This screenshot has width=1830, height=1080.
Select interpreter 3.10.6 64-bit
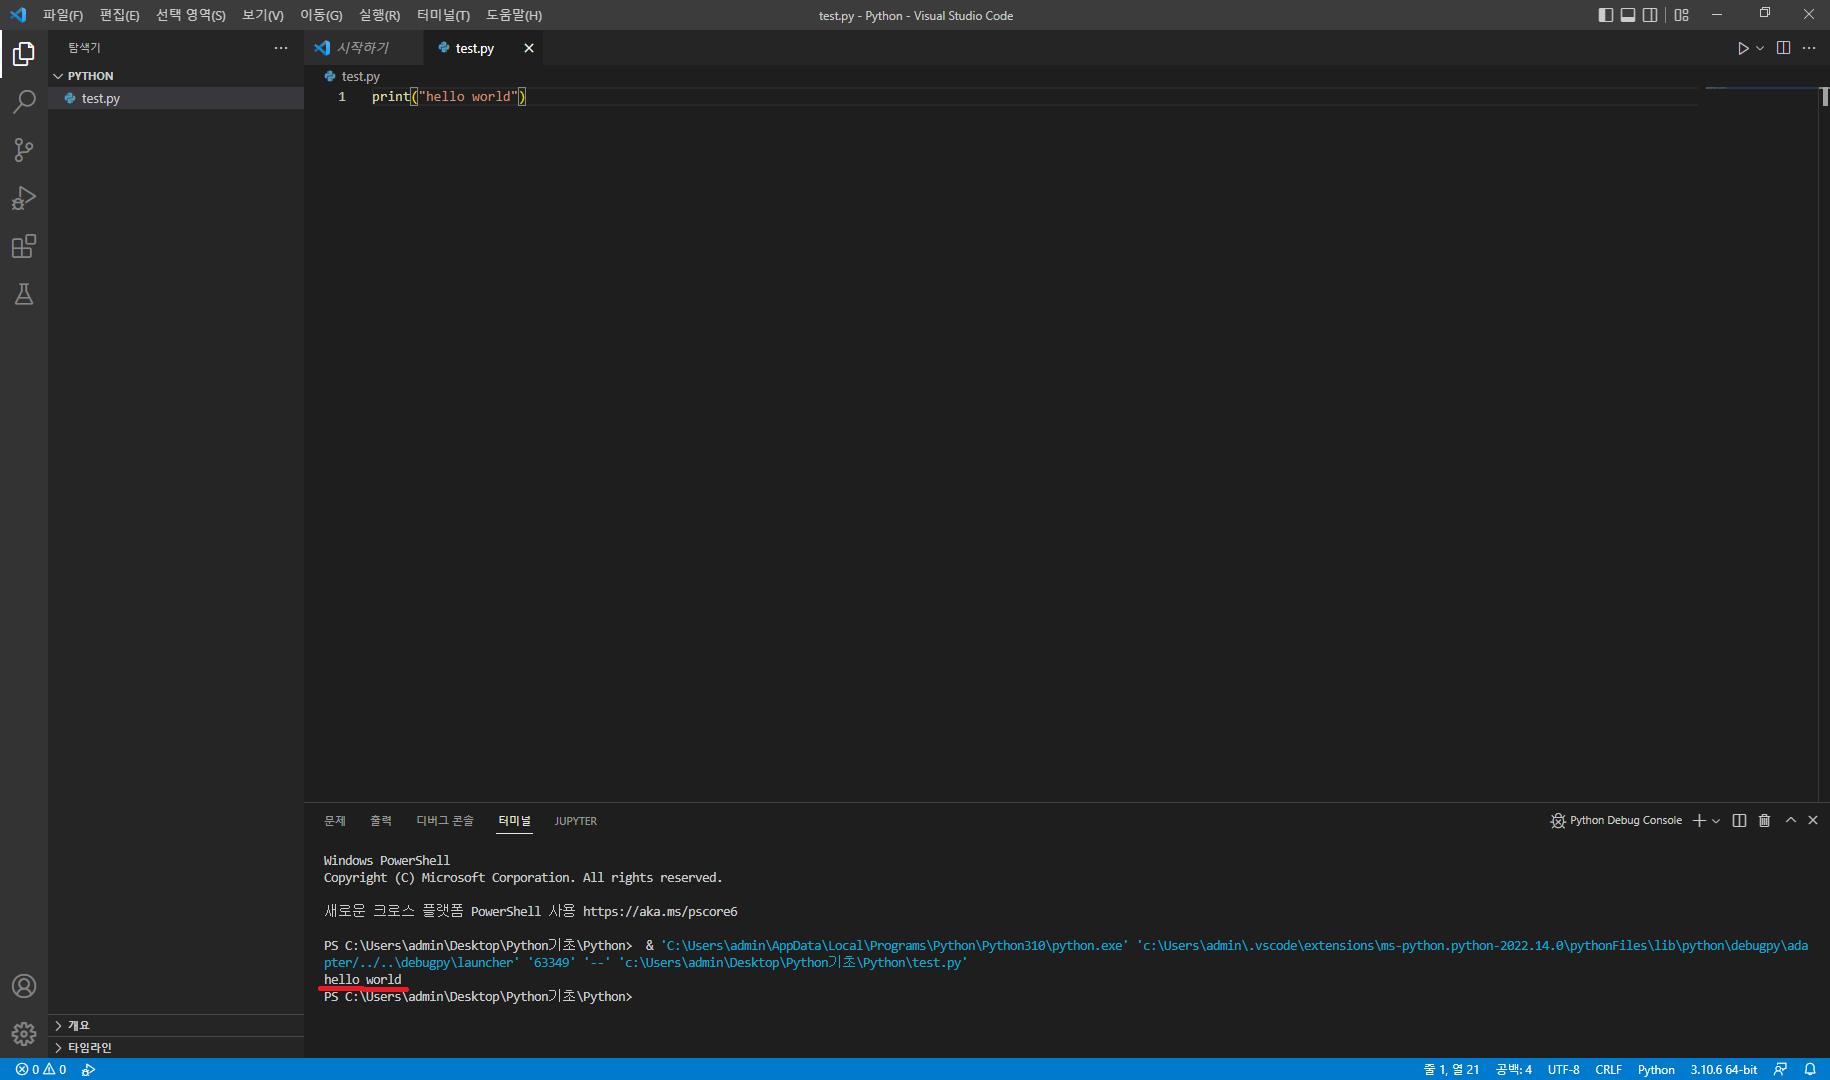click(x=1724, y=1069)
